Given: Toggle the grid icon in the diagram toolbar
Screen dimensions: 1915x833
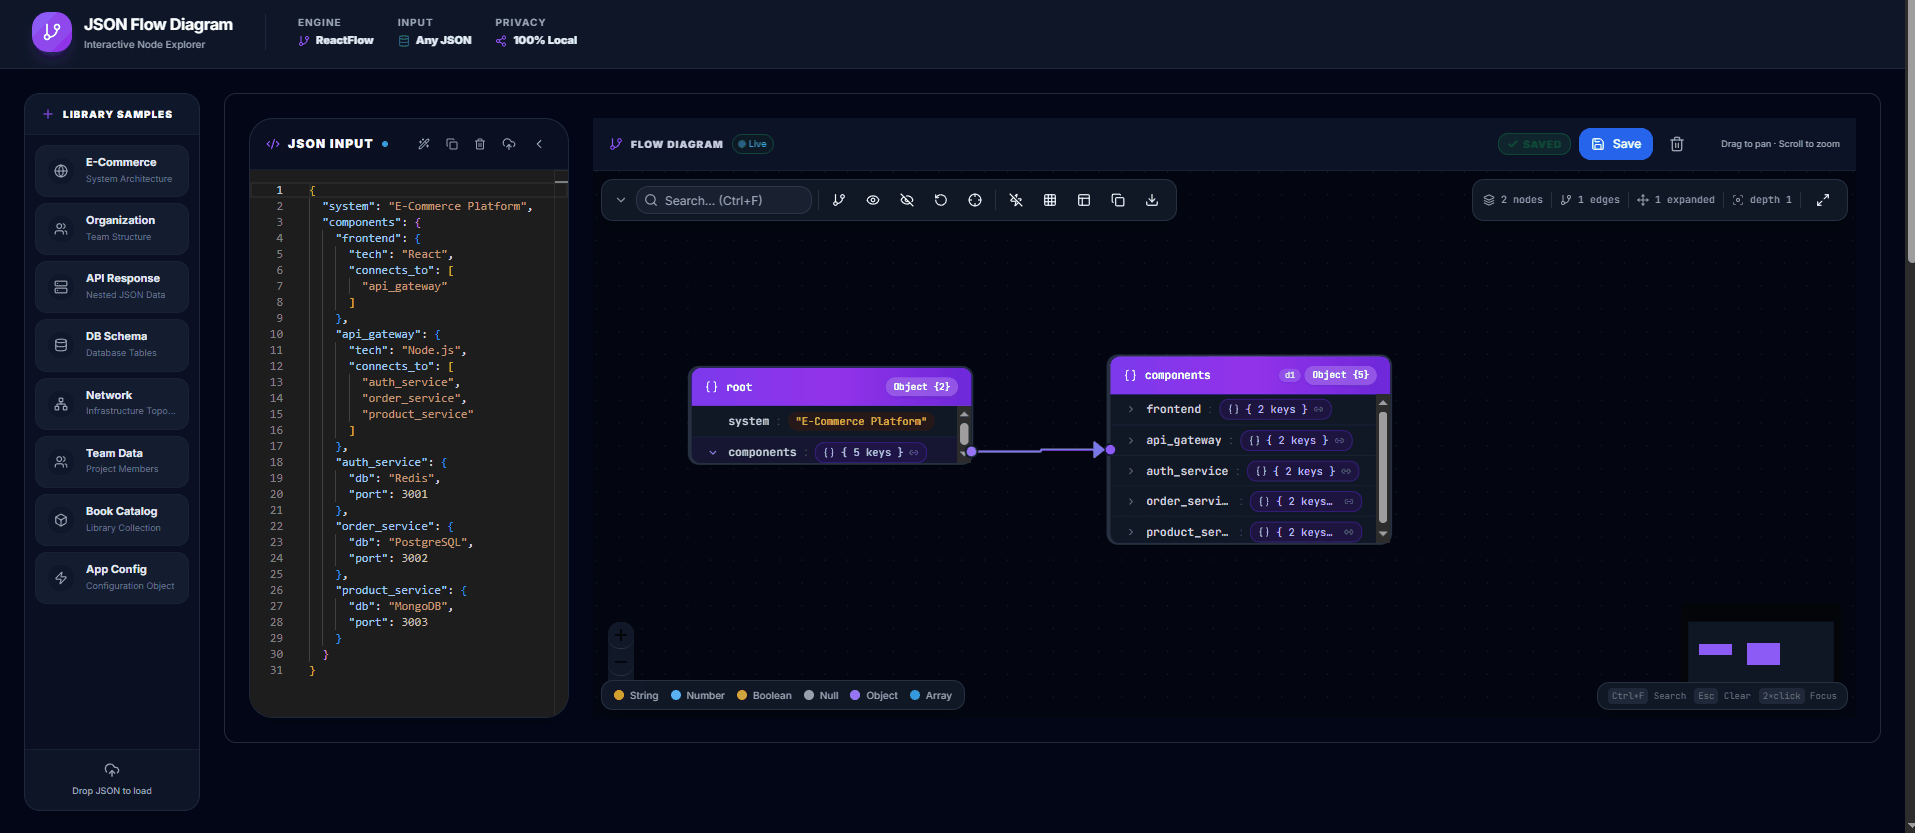Looking at the screenshot, I should pyautogui.click(x=1050, y=200).
